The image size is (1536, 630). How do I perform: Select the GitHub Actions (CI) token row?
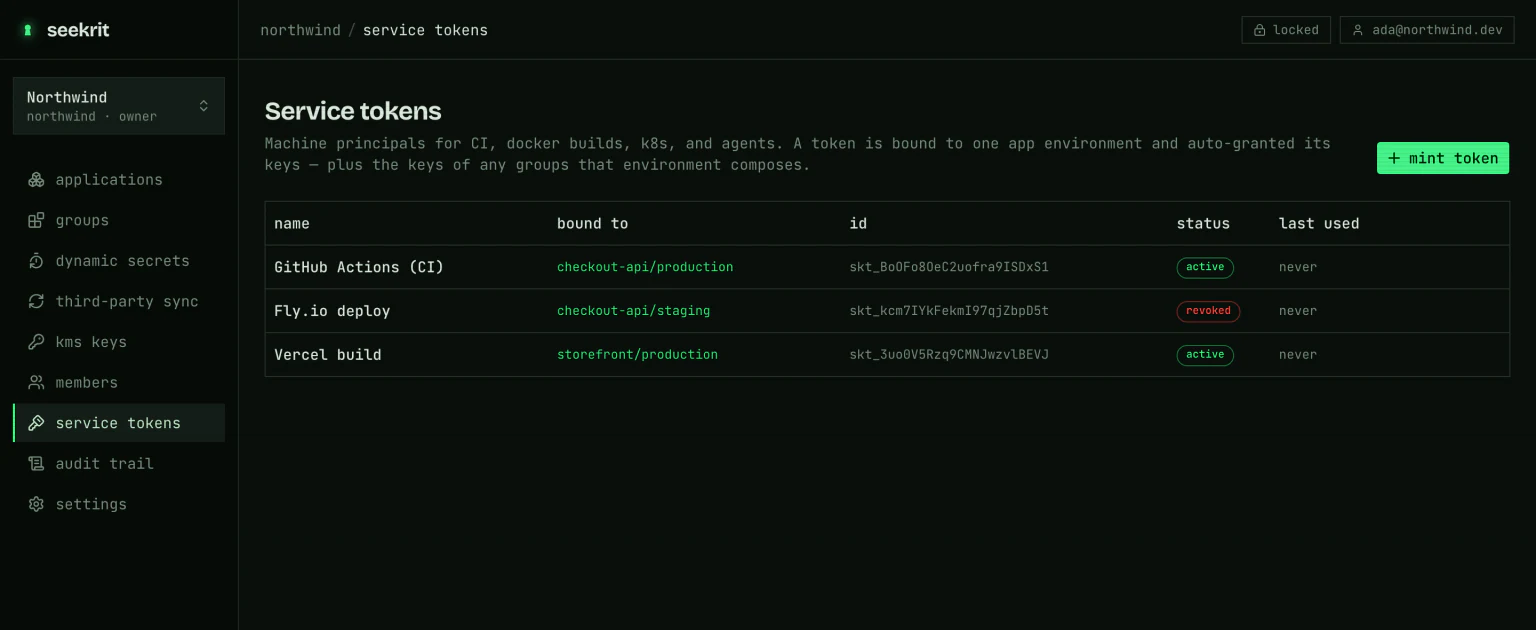point(887,267)
